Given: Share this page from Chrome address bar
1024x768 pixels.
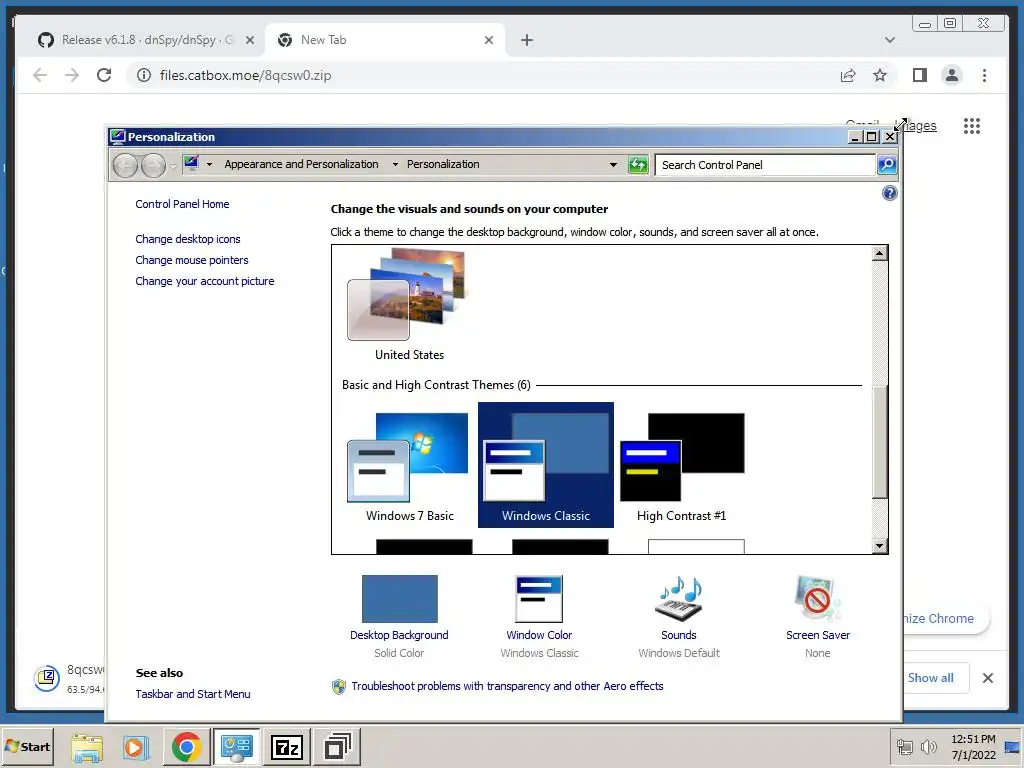Looking at the screenshot, I should (x=848, y=75).
